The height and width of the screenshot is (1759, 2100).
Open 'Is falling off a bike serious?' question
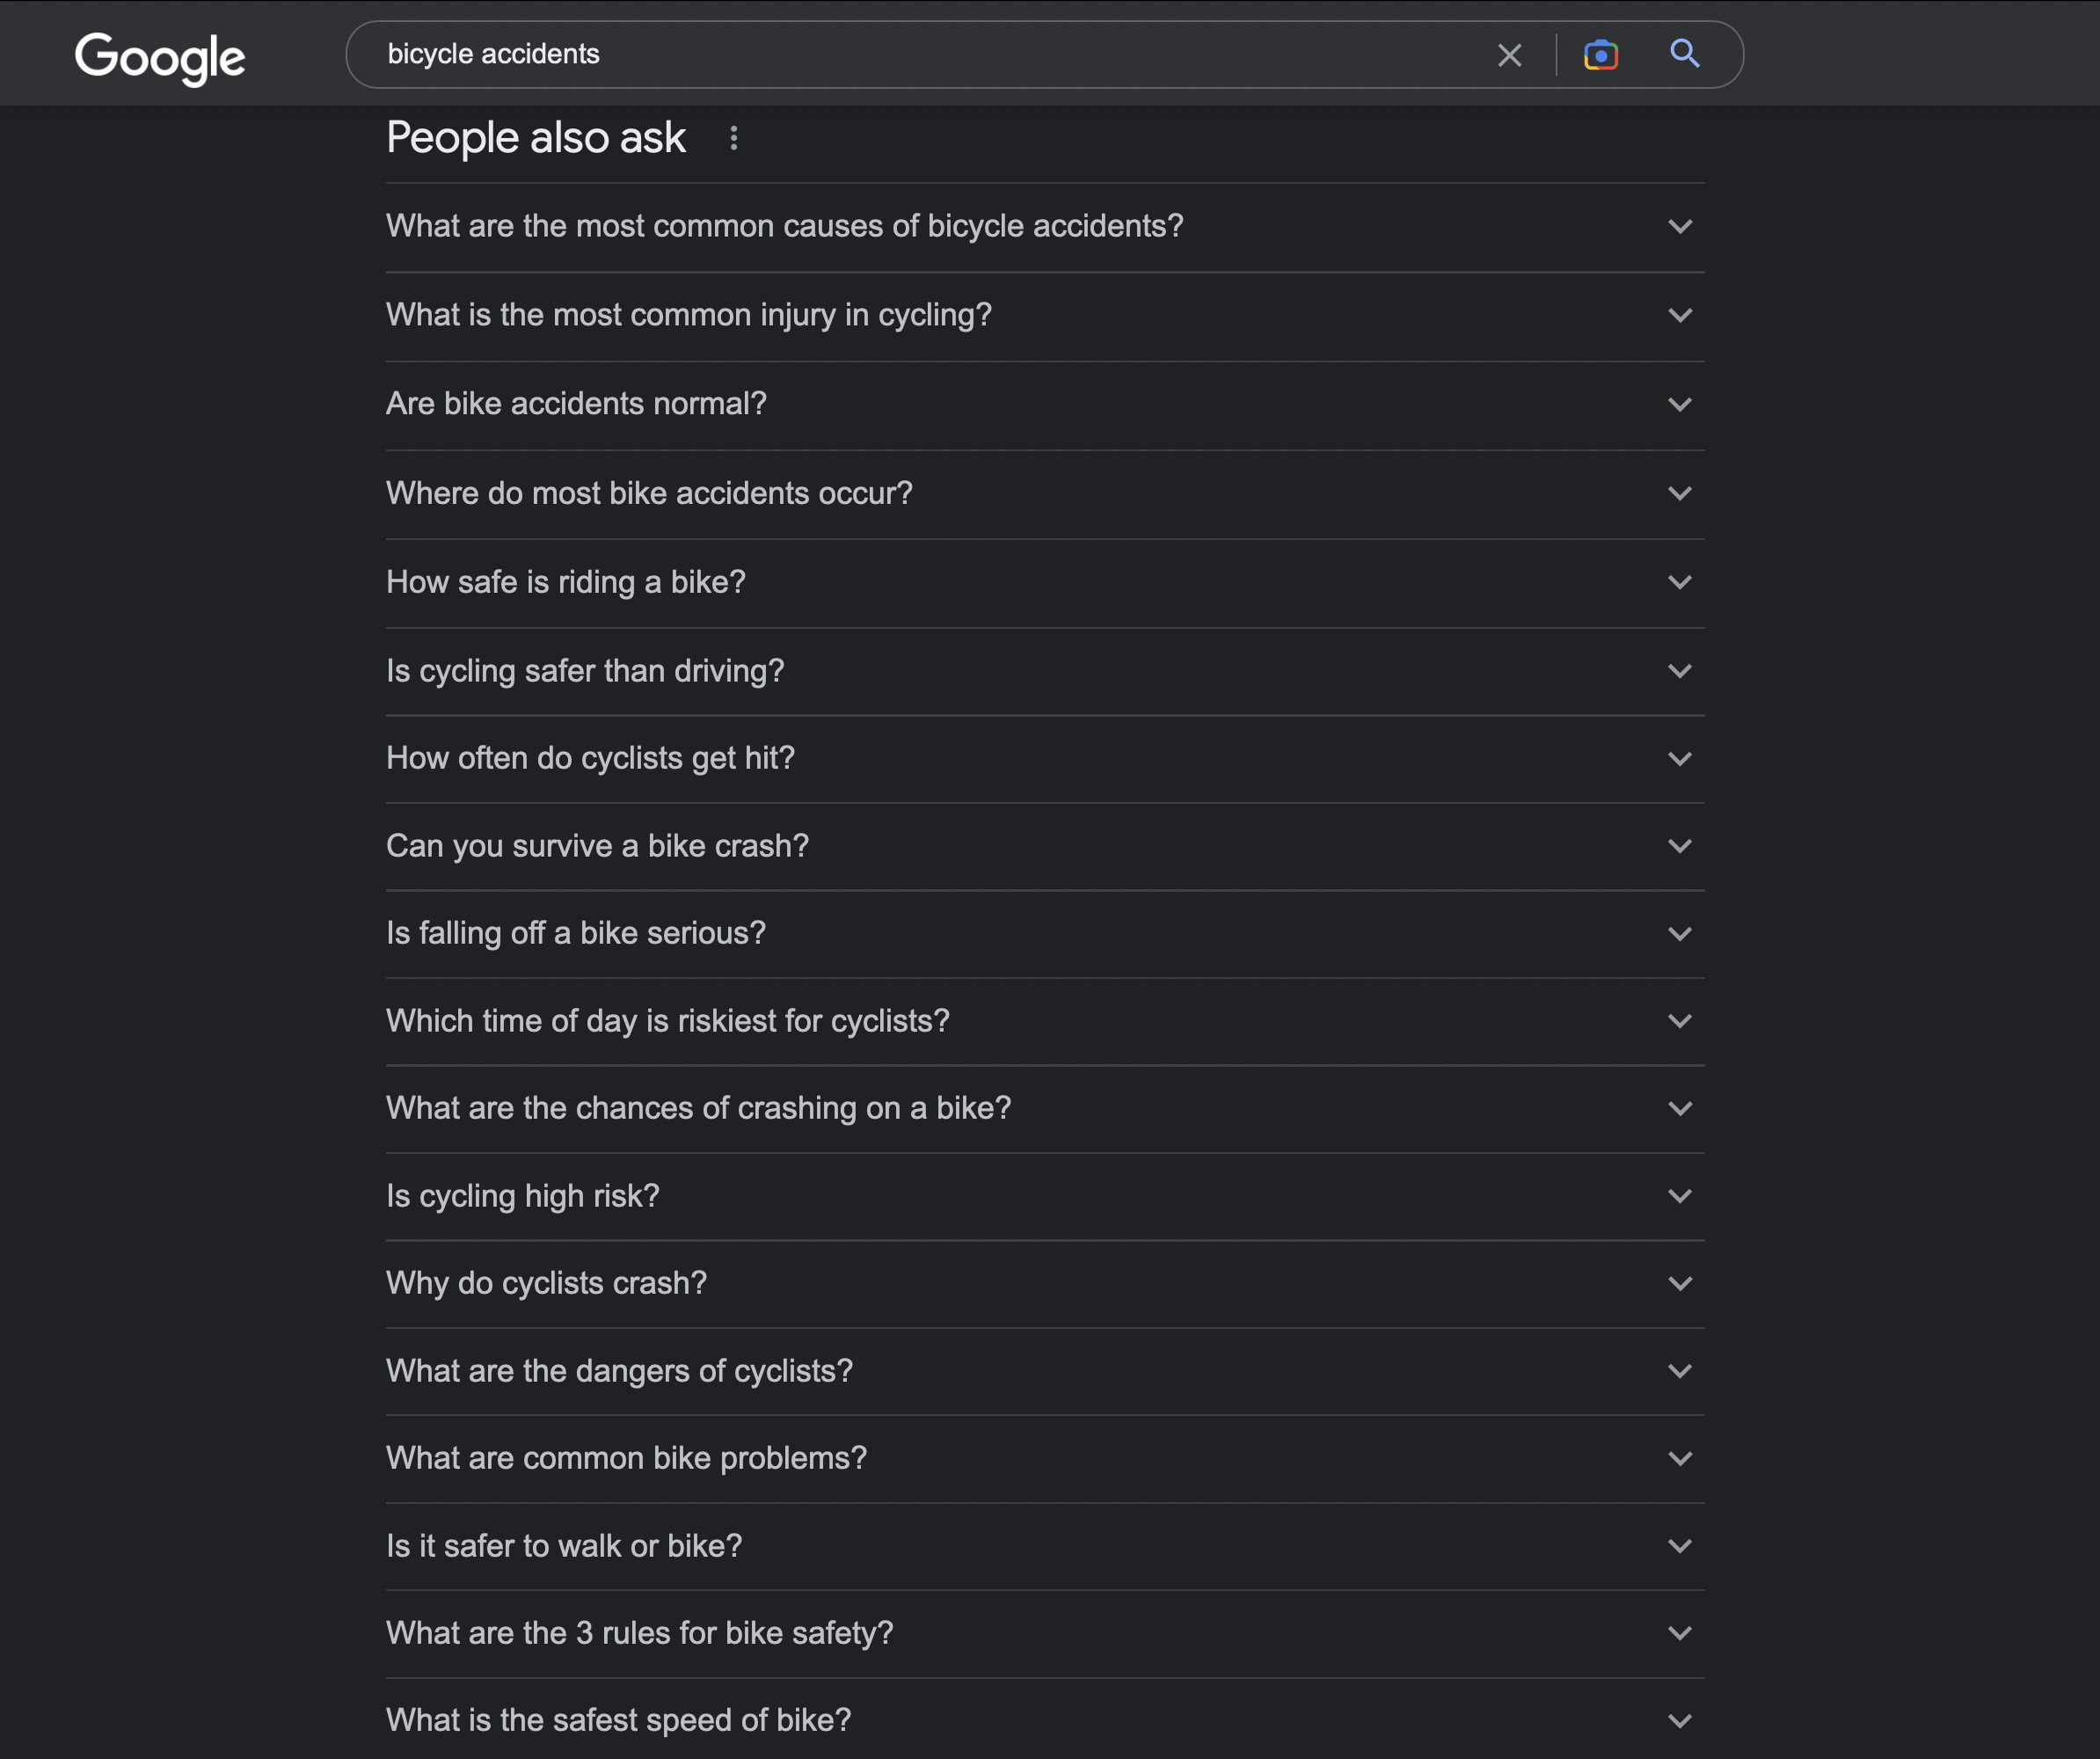(1045, 934)
